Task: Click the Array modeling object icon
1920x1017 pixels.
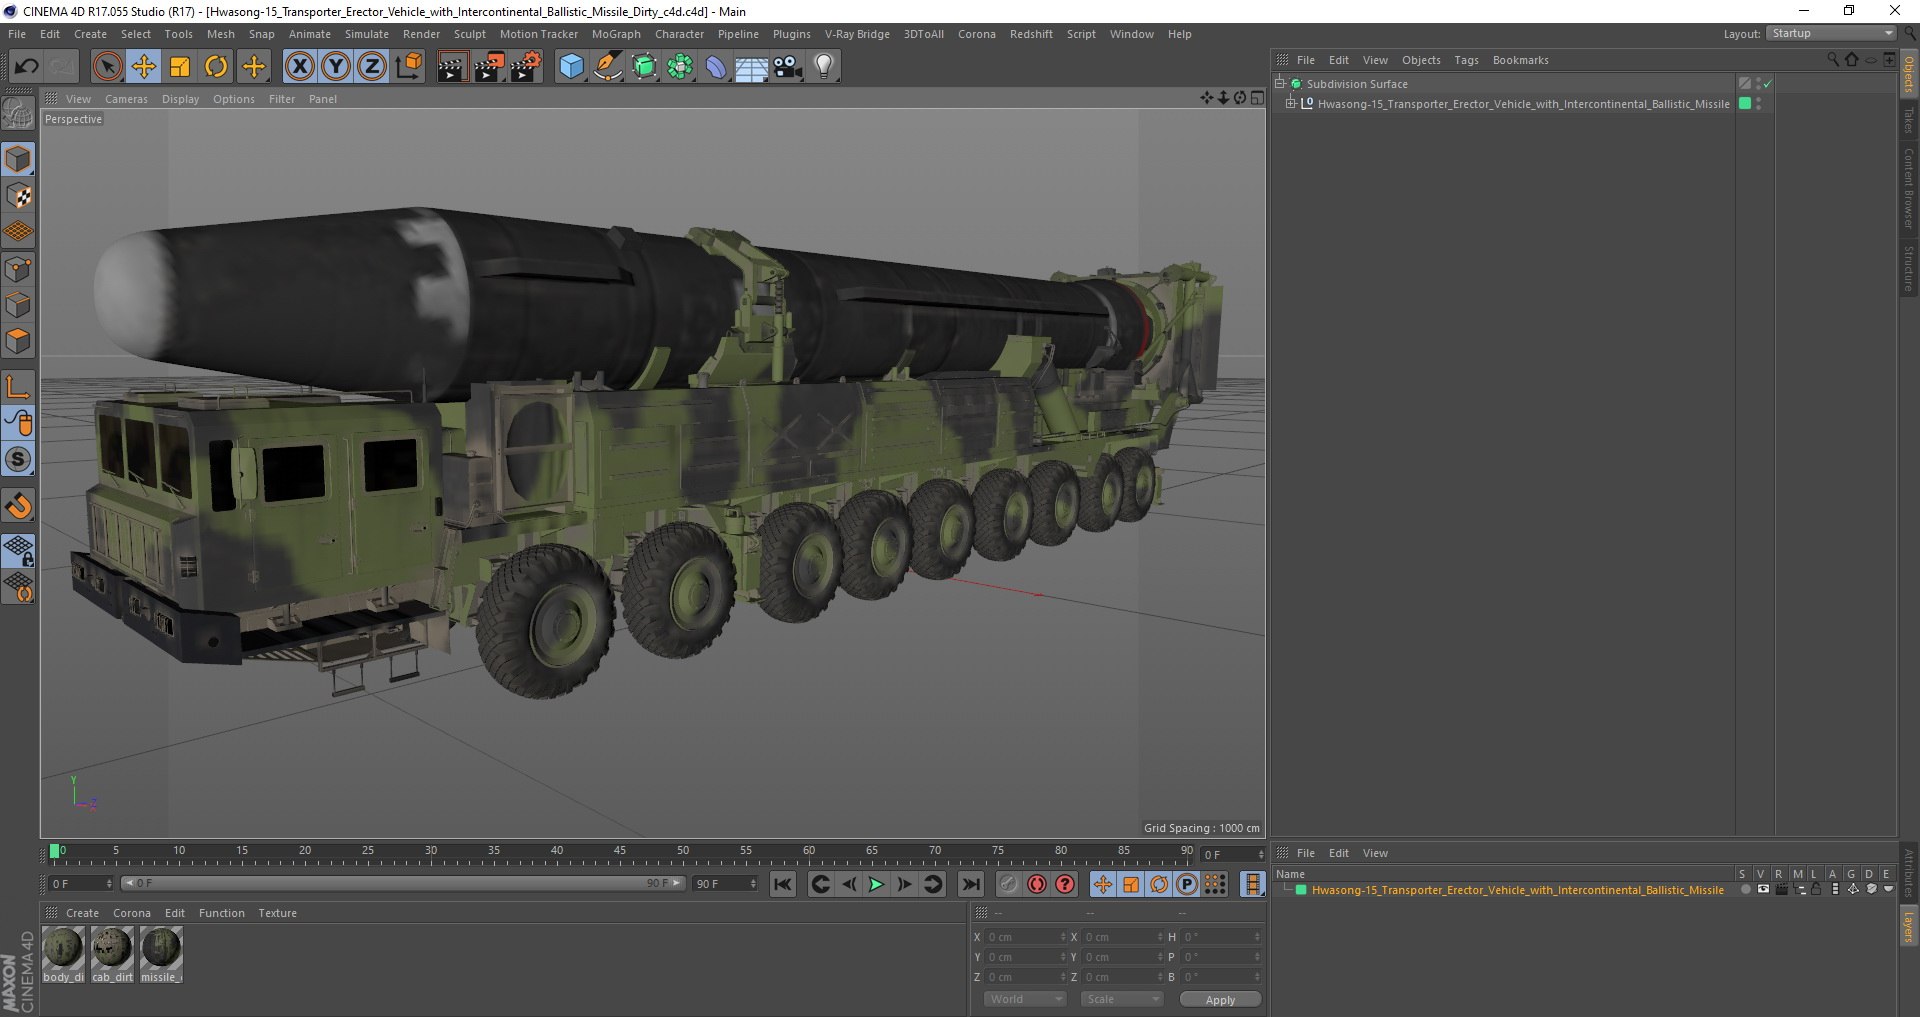Action: pyautogui.click(x=680, y=67)
